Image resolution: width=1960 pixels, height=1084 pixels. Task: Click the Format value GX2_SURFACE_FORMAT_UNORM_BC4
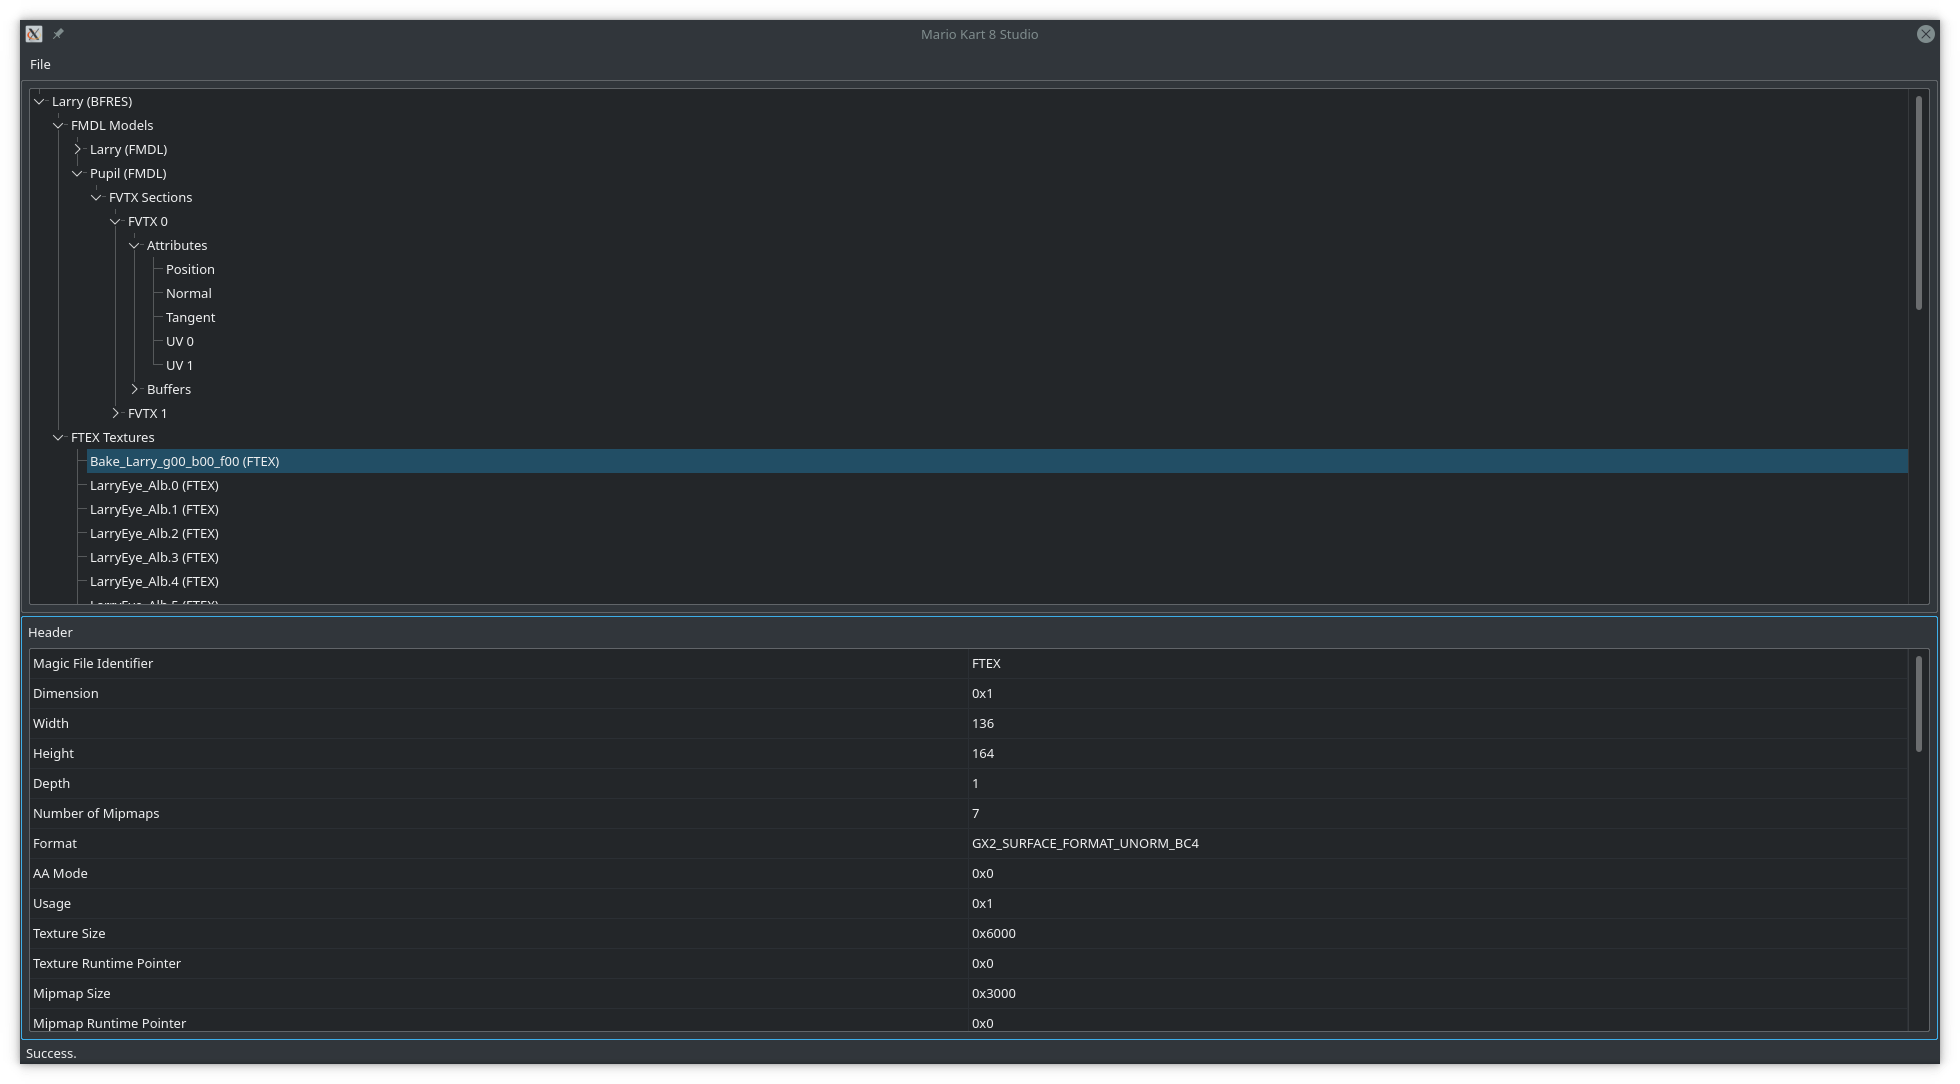click(x=1085, y=843)
